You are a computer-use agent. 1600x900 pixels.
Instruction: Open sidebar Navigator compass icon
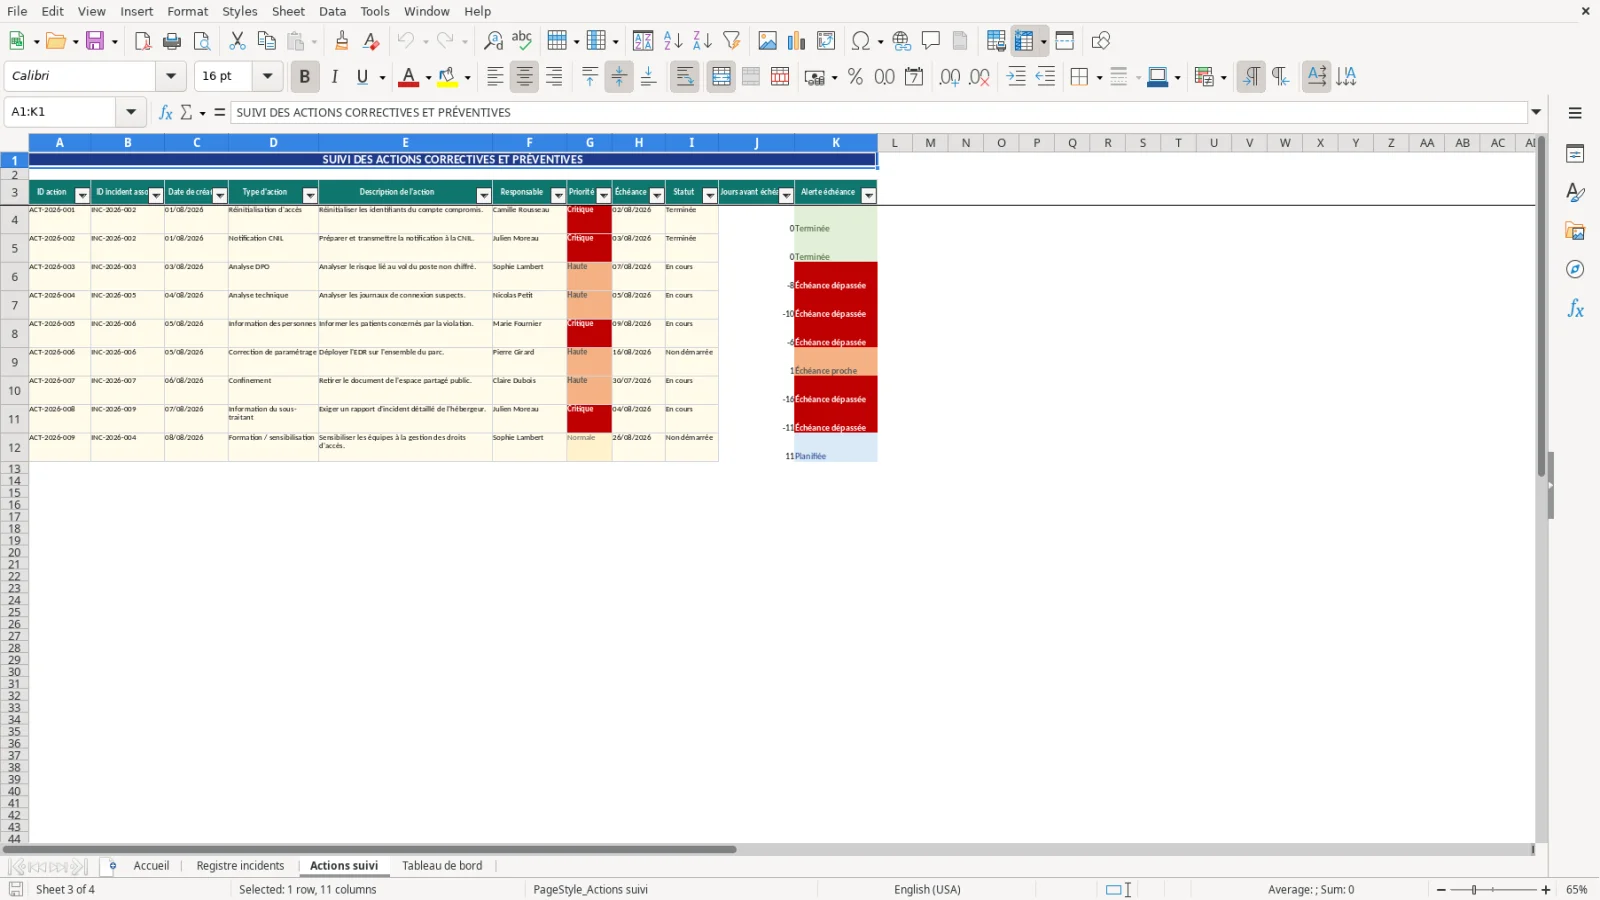(1575, 270)
